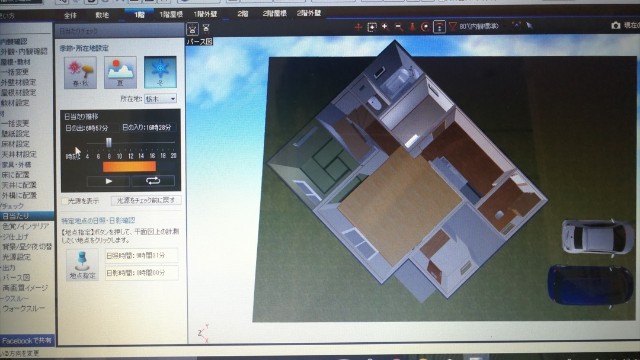
Task: Switch to the 全体 tab
Action: point(70,16)
